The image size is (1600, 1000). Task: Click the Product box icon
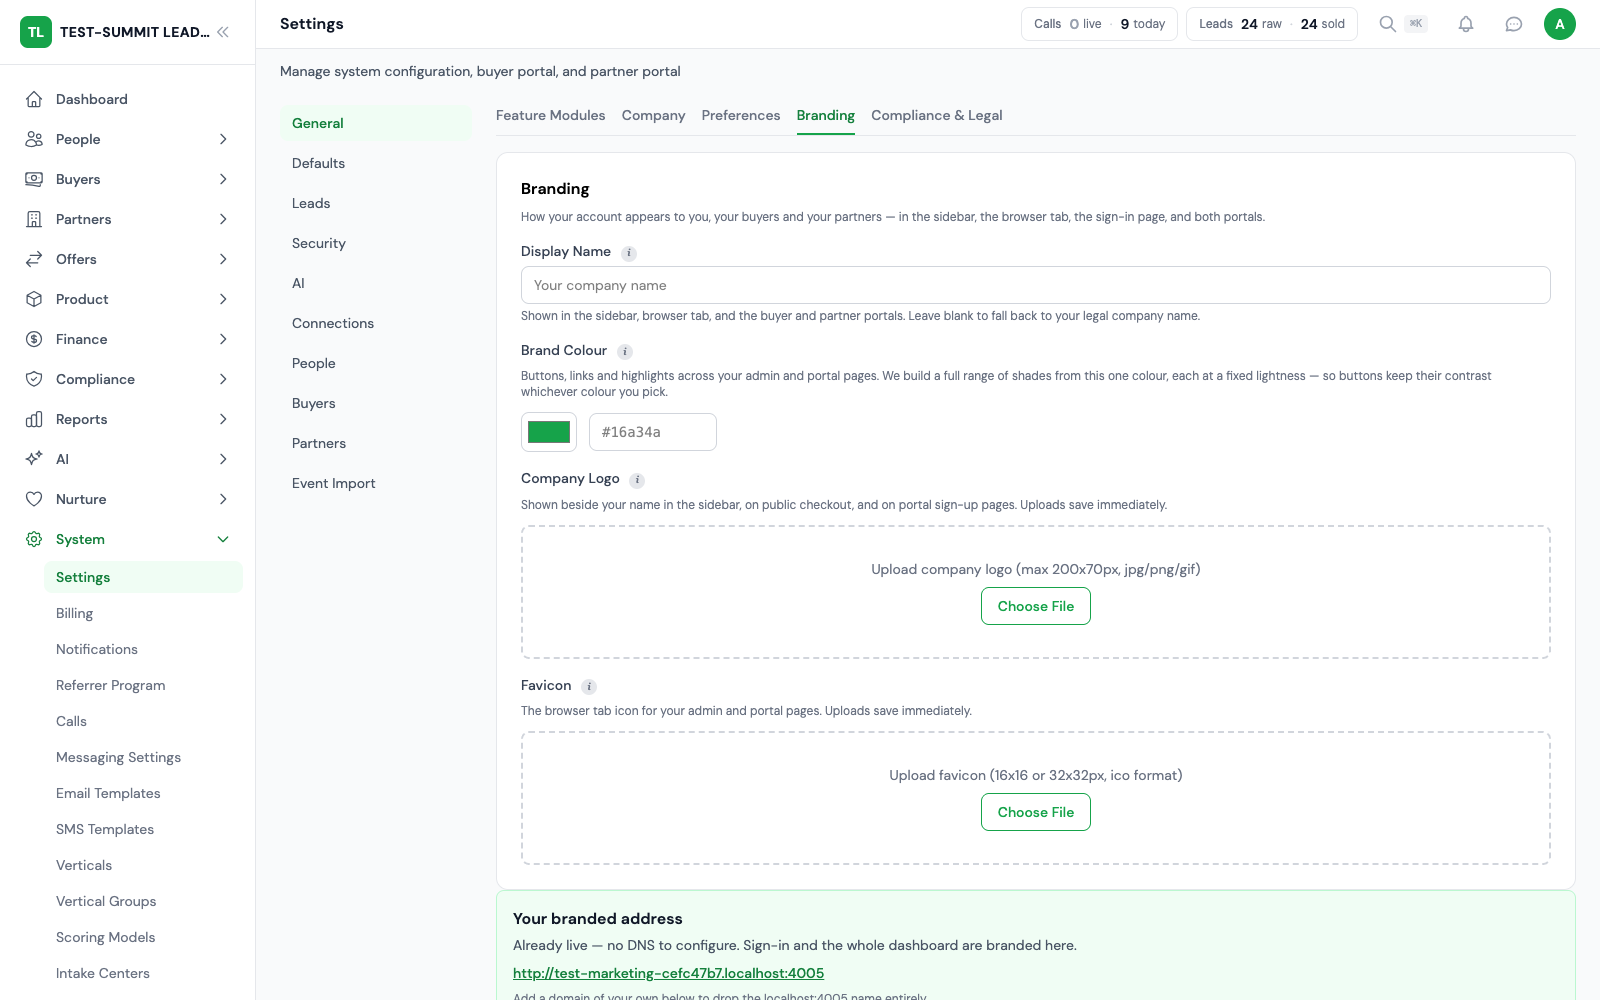pyautogui.click(x=34, y=299)
